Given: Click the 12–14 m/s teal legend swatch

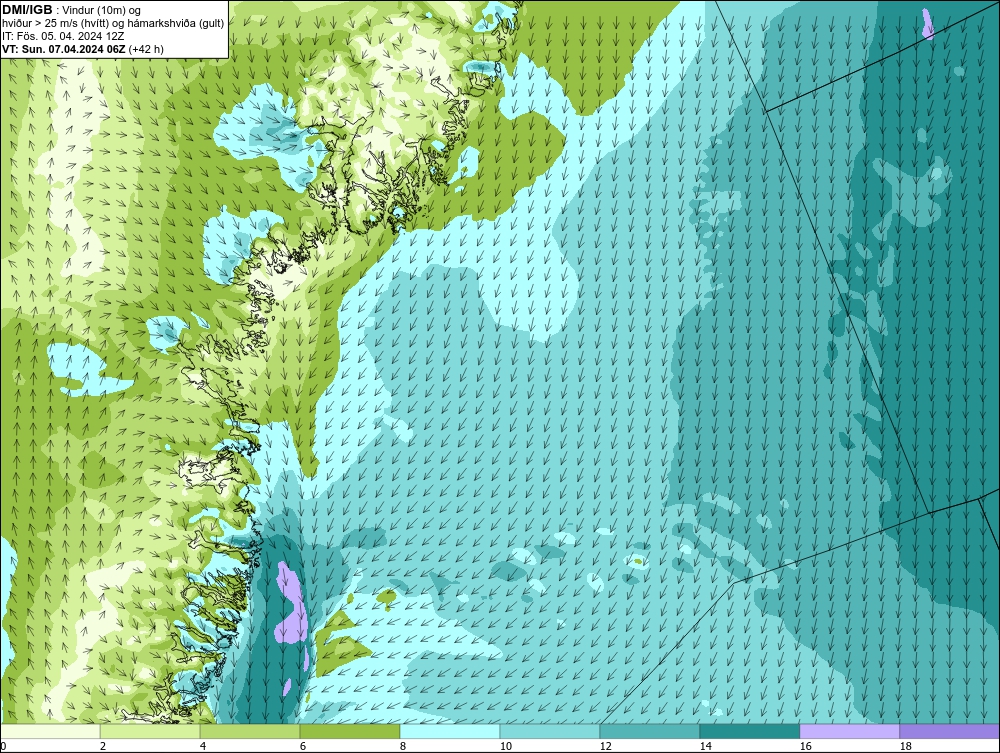Looking at the screenshot, I should pos(649,731).
